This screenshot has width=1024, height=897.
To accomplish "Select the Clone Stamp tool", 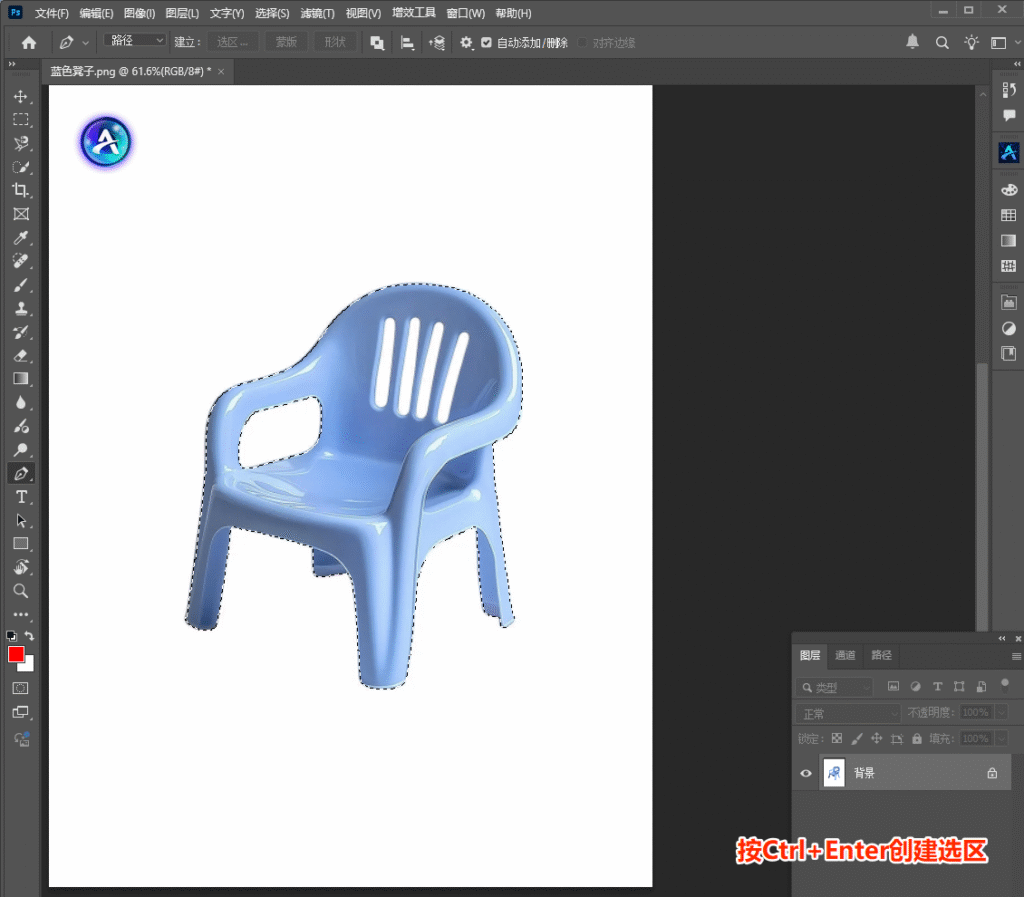I will click(x=21, y=309).
